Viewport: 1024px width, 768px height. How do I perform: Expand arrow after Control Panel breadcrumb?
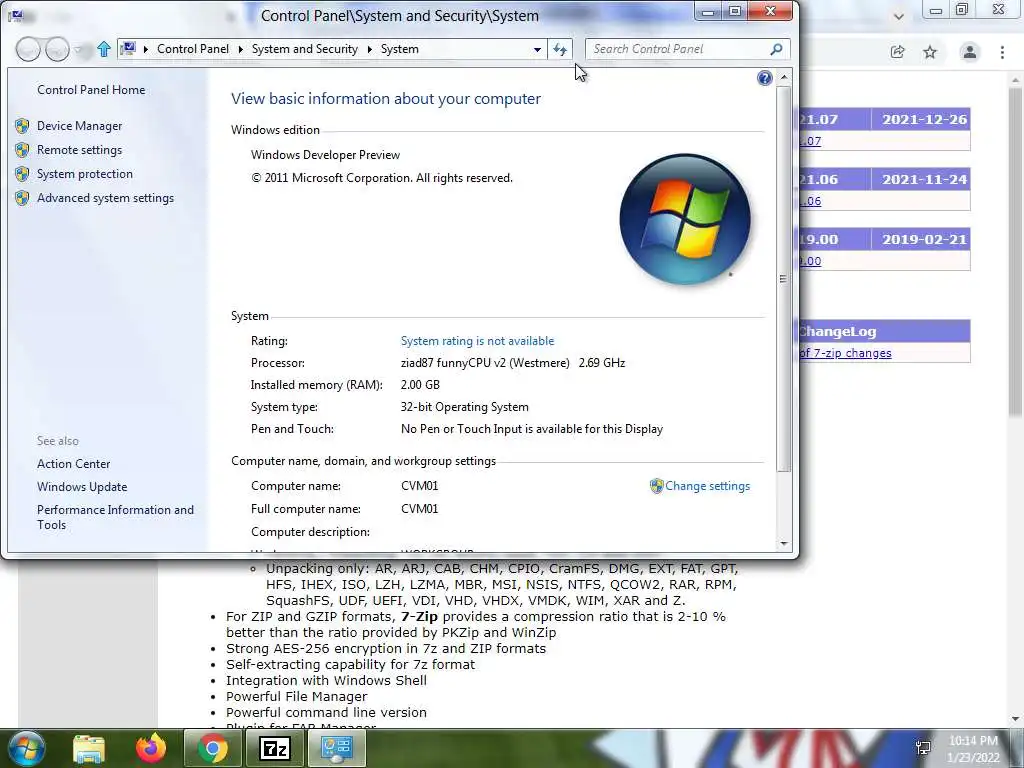[x=240, y=49]
